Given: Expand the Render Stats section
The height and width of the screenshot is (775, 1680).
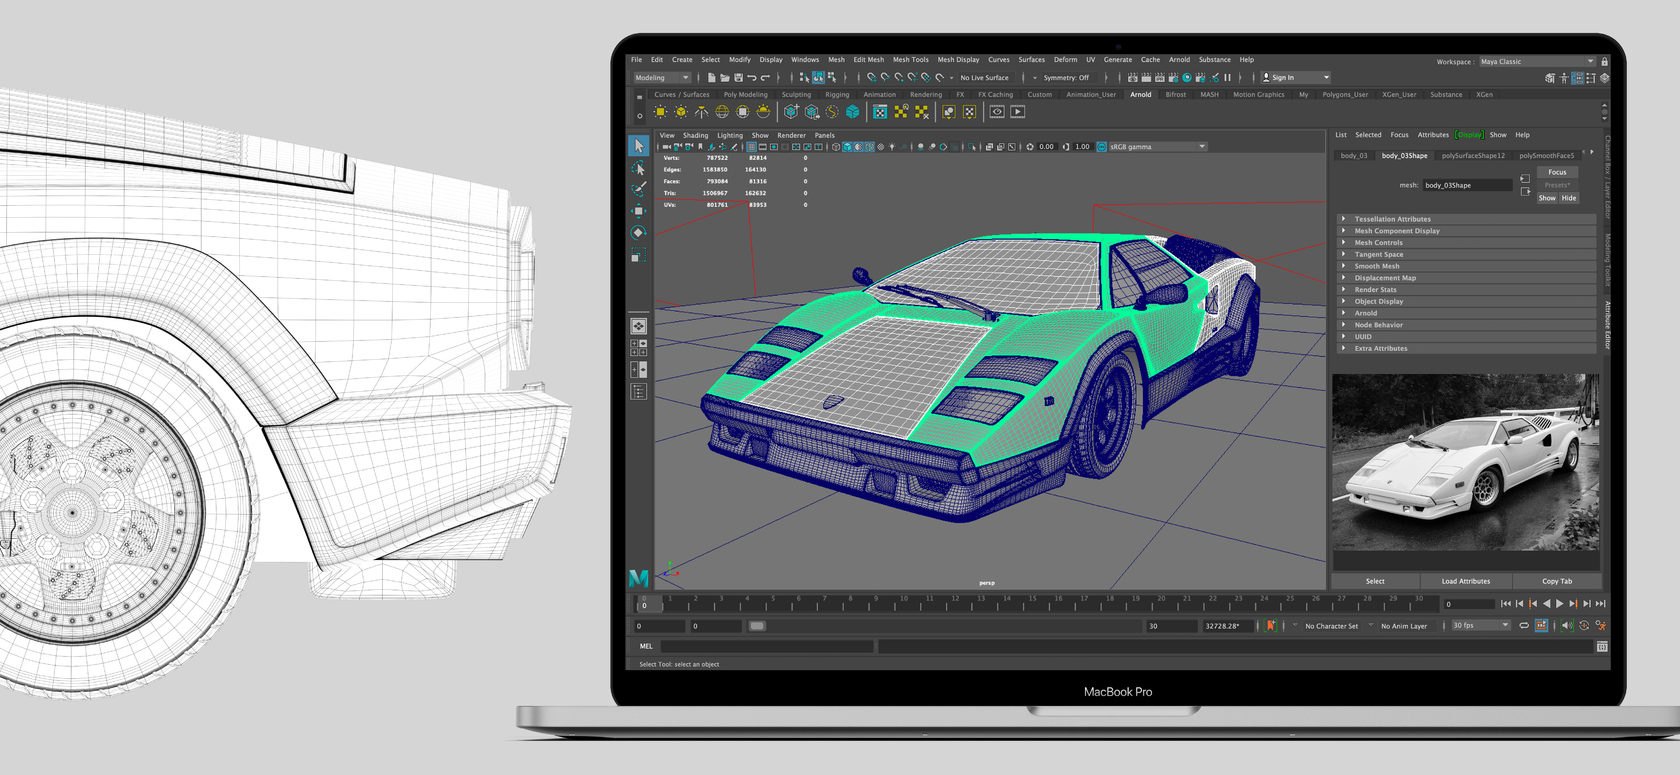Looking at the screenshot, I should point(1467,290).
